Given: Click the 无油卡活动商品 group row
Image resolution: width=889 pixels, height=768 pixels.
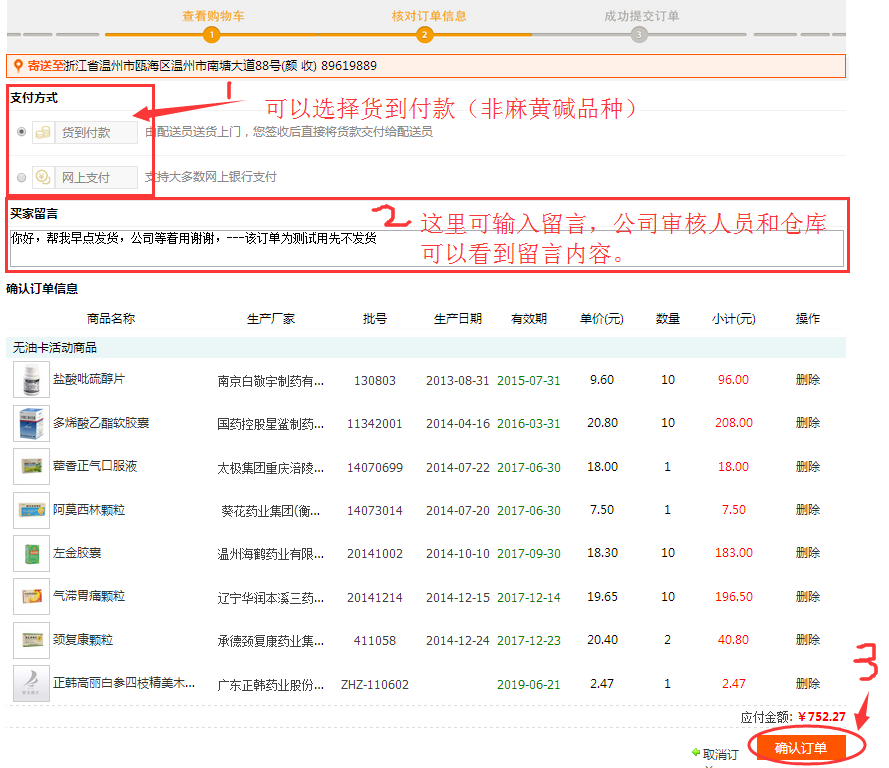Looking at the screenshot, I should click(x=426, y=347).
